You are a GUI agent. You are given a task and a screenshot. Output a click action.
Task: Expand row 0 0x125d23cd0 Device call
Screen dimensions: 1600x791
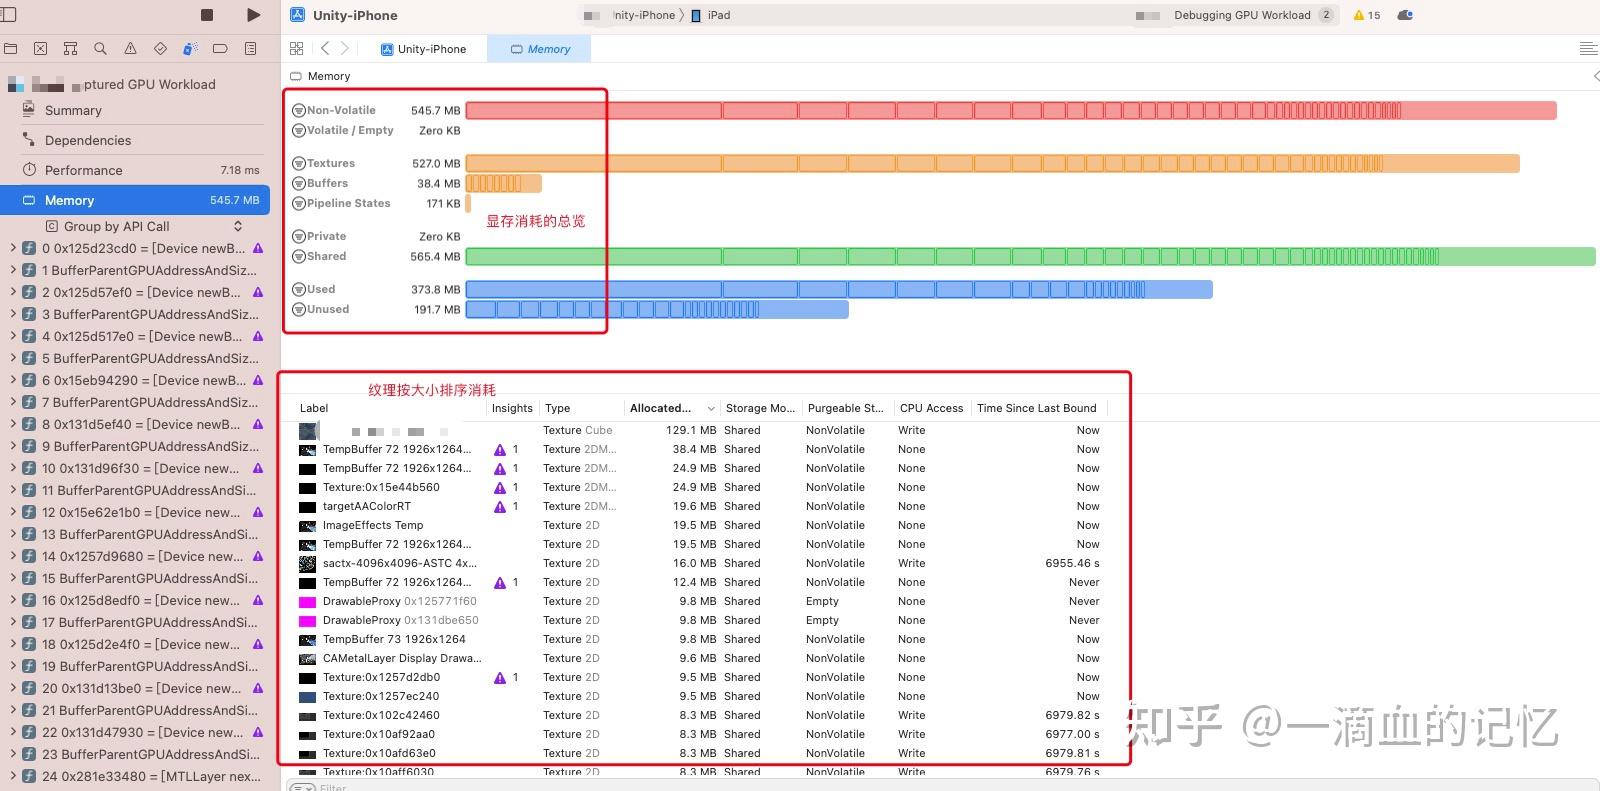(12, 248)
